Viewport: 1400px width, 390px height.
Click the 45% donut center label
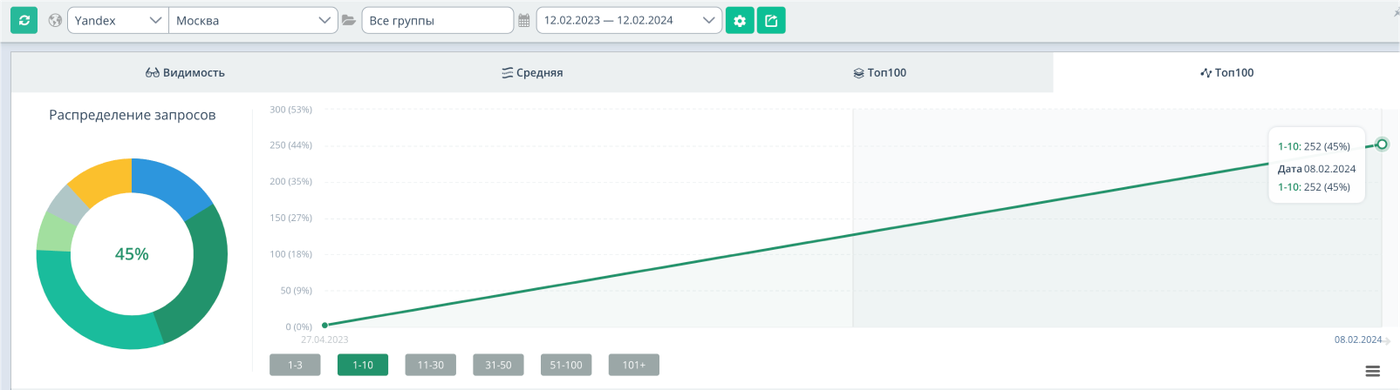click(132, 254)
